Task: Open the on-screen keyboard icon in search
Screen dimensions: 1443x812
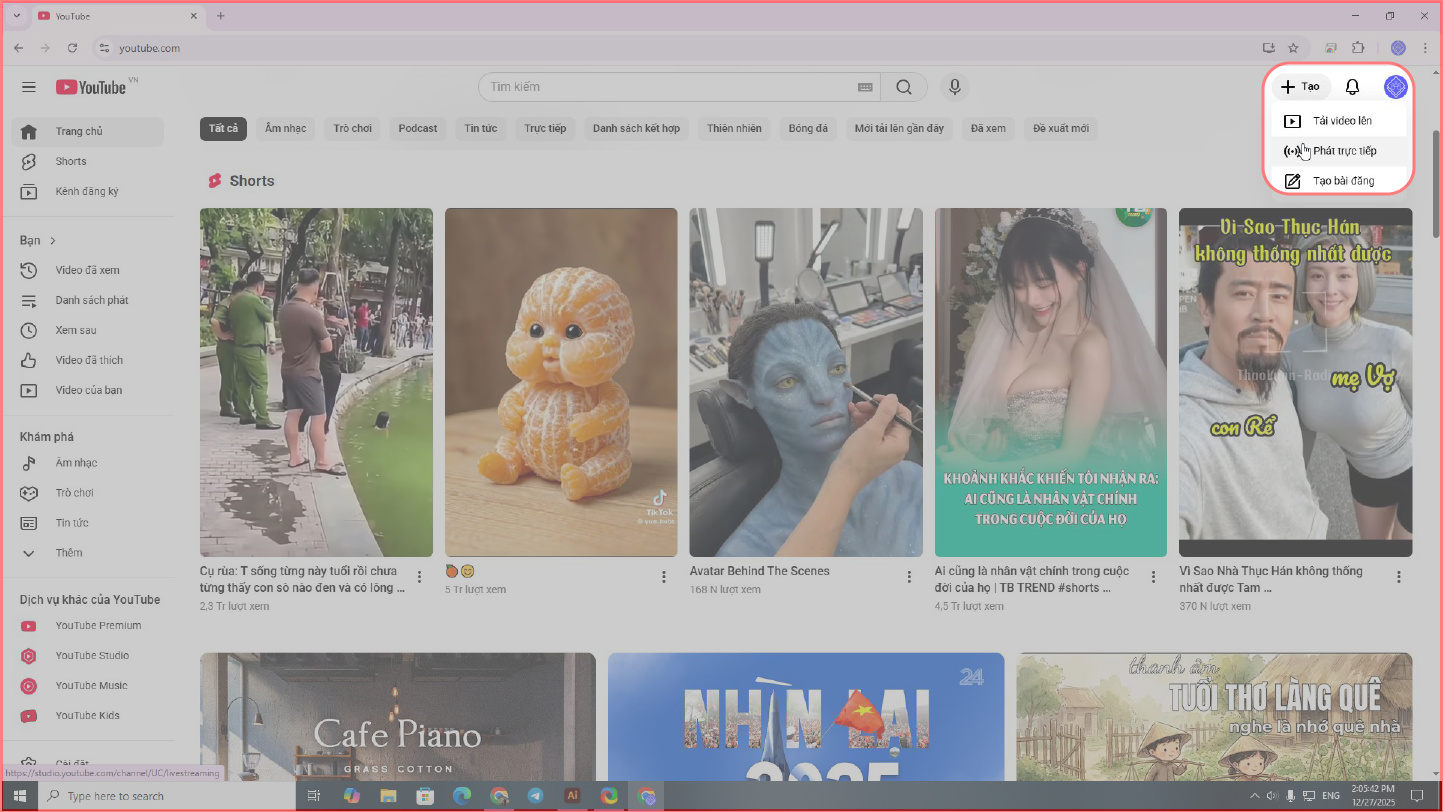Action: pos(865,87)
